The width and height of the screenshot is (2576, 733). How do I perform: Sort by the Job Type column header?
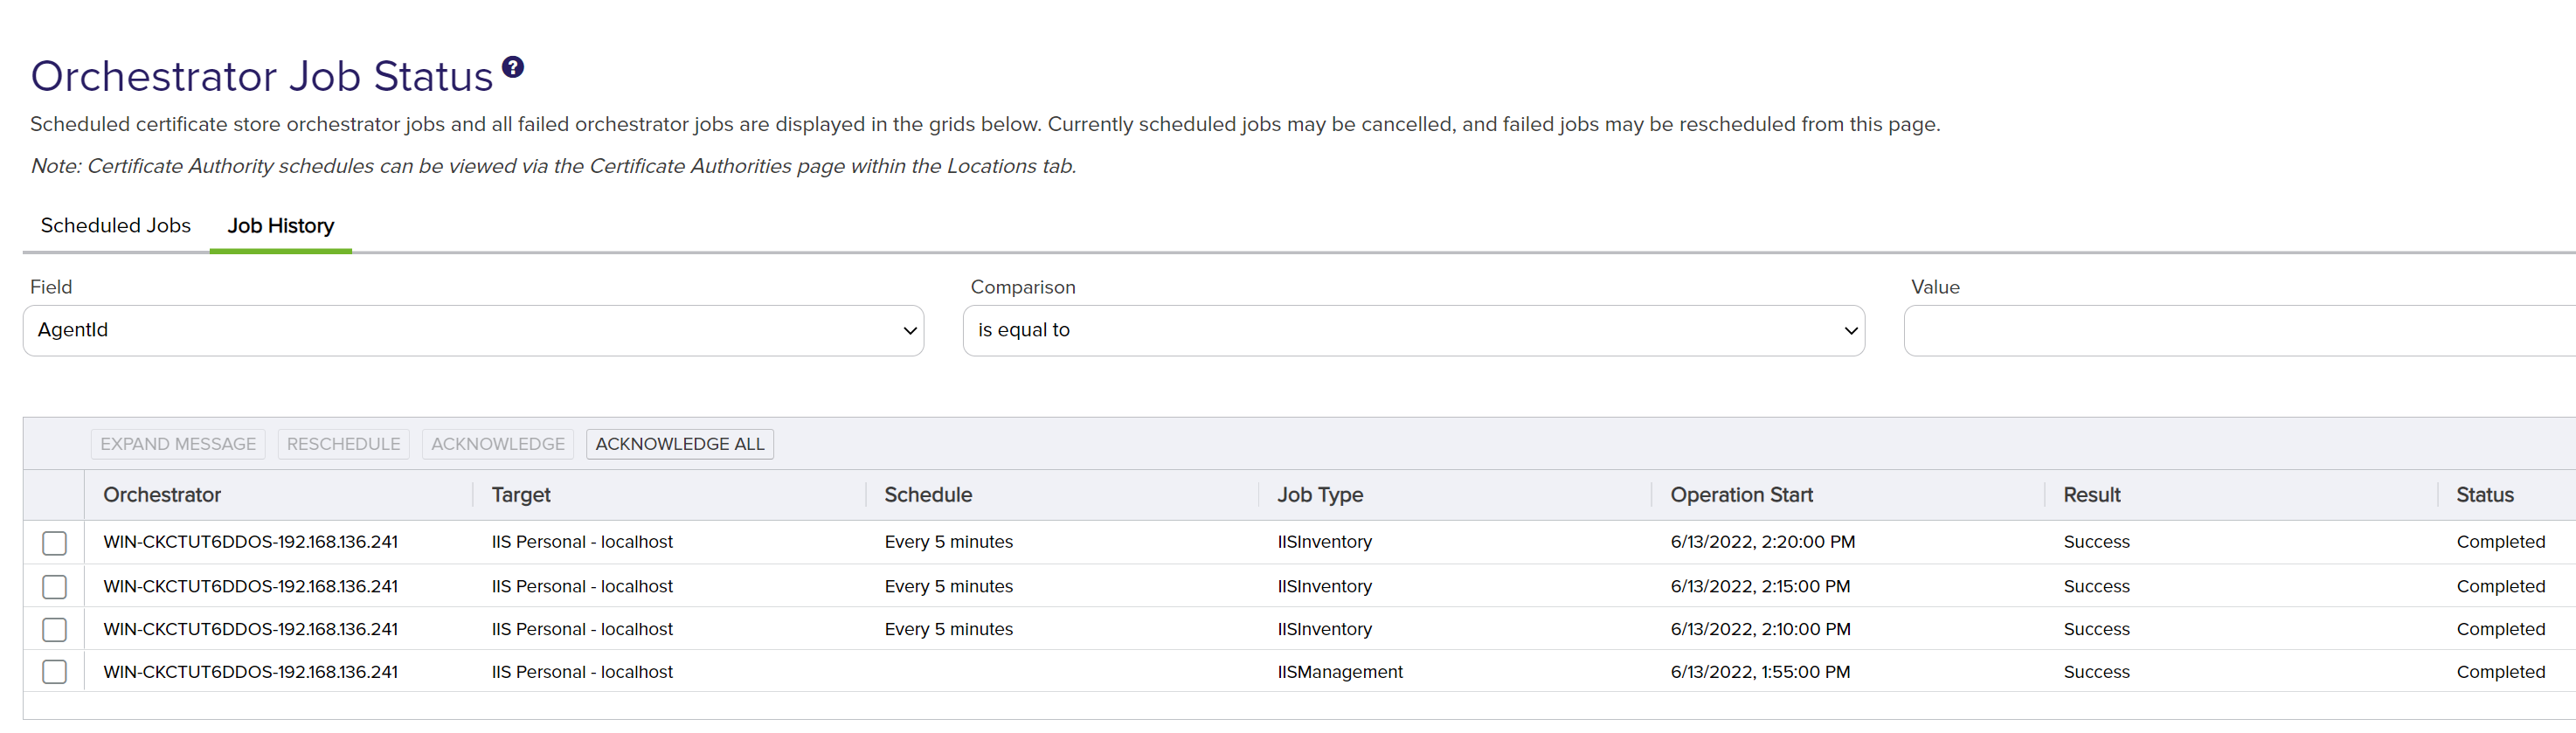click(x=1320, y=495)
